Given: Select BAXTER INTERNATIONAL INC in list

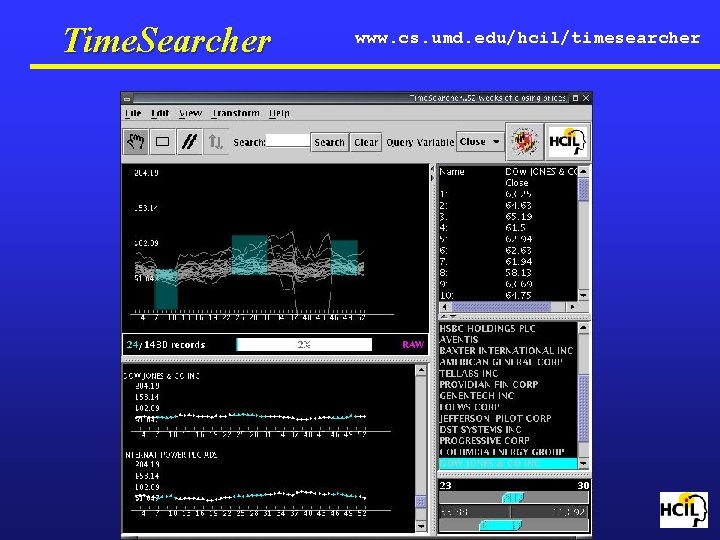Looking at the screenshot, I should [x=506, y=350].
